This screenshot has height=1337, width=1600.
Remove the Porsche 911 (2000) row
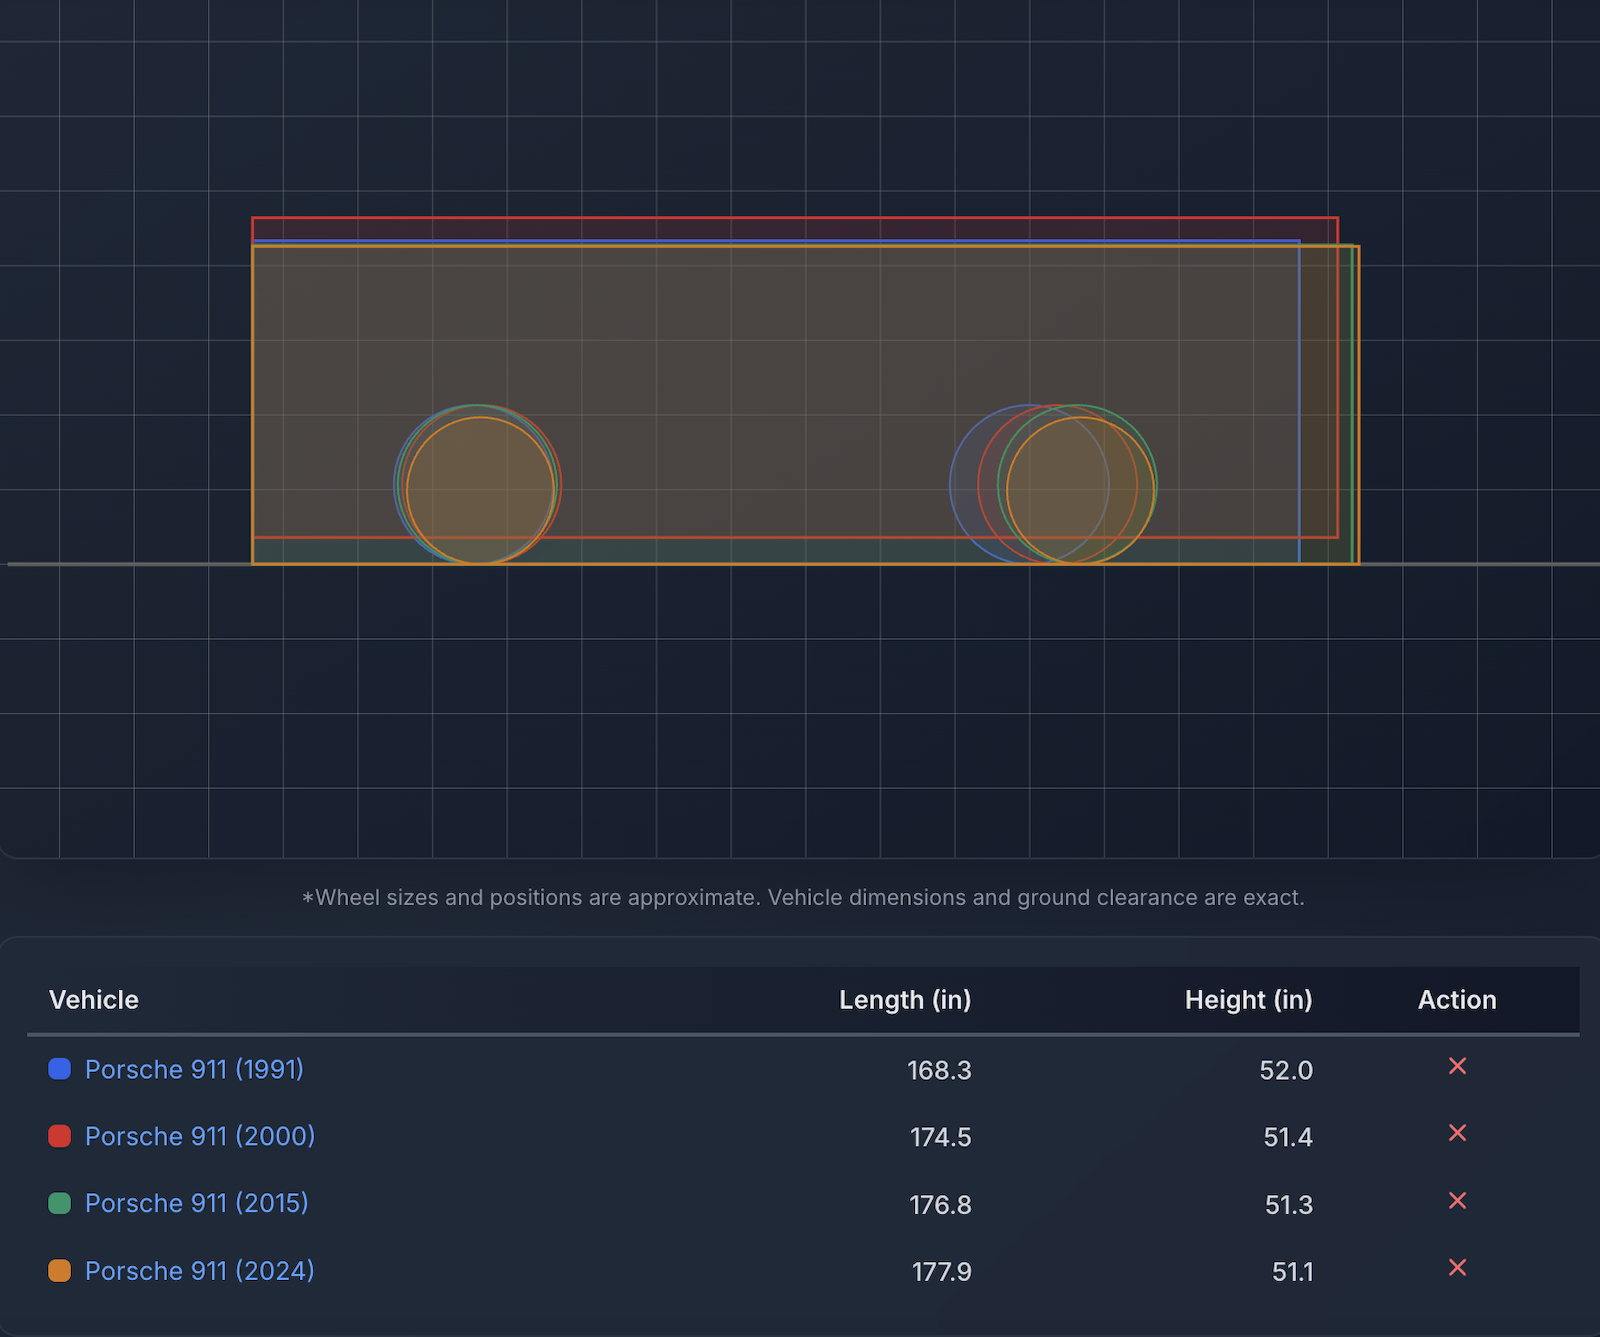[1457, 1134]
